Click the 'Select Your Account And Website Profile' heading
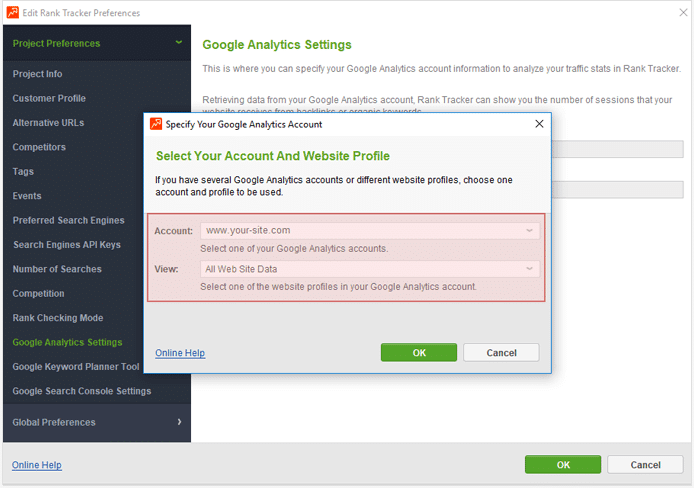 tap(273, 156)
